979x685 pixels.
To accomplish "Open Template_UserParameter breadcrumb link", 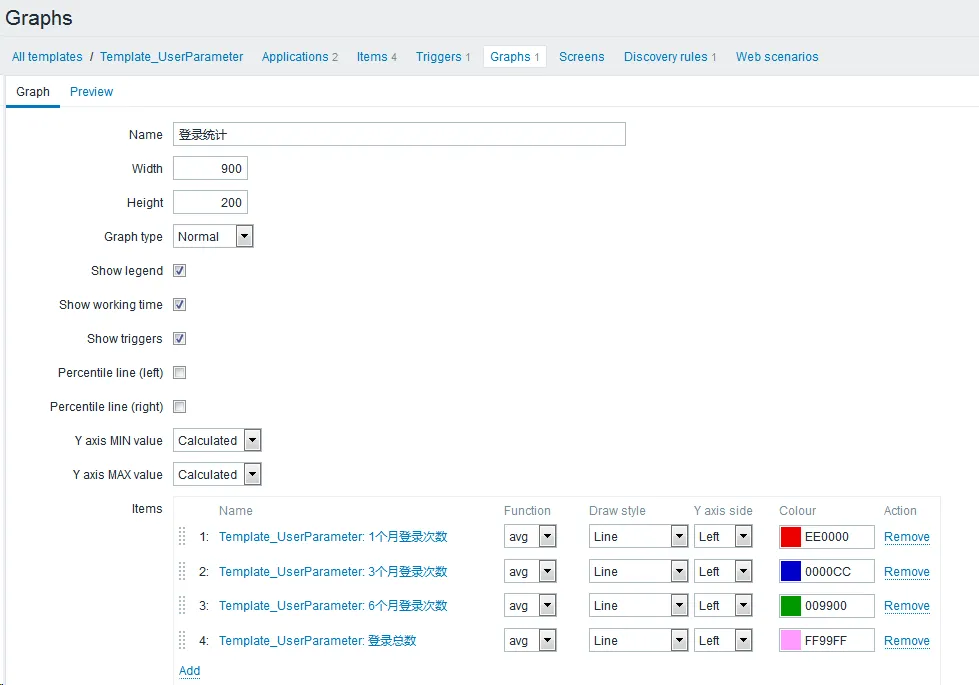I will click(x=171, y=57).
